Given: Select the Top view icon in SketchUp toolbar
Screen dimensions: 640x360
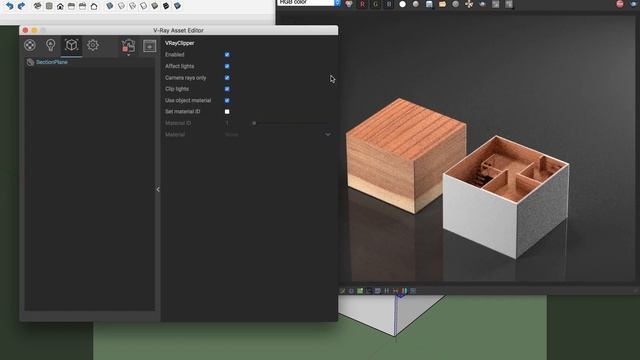Looking at the screenshot, I should coord(49,6).
